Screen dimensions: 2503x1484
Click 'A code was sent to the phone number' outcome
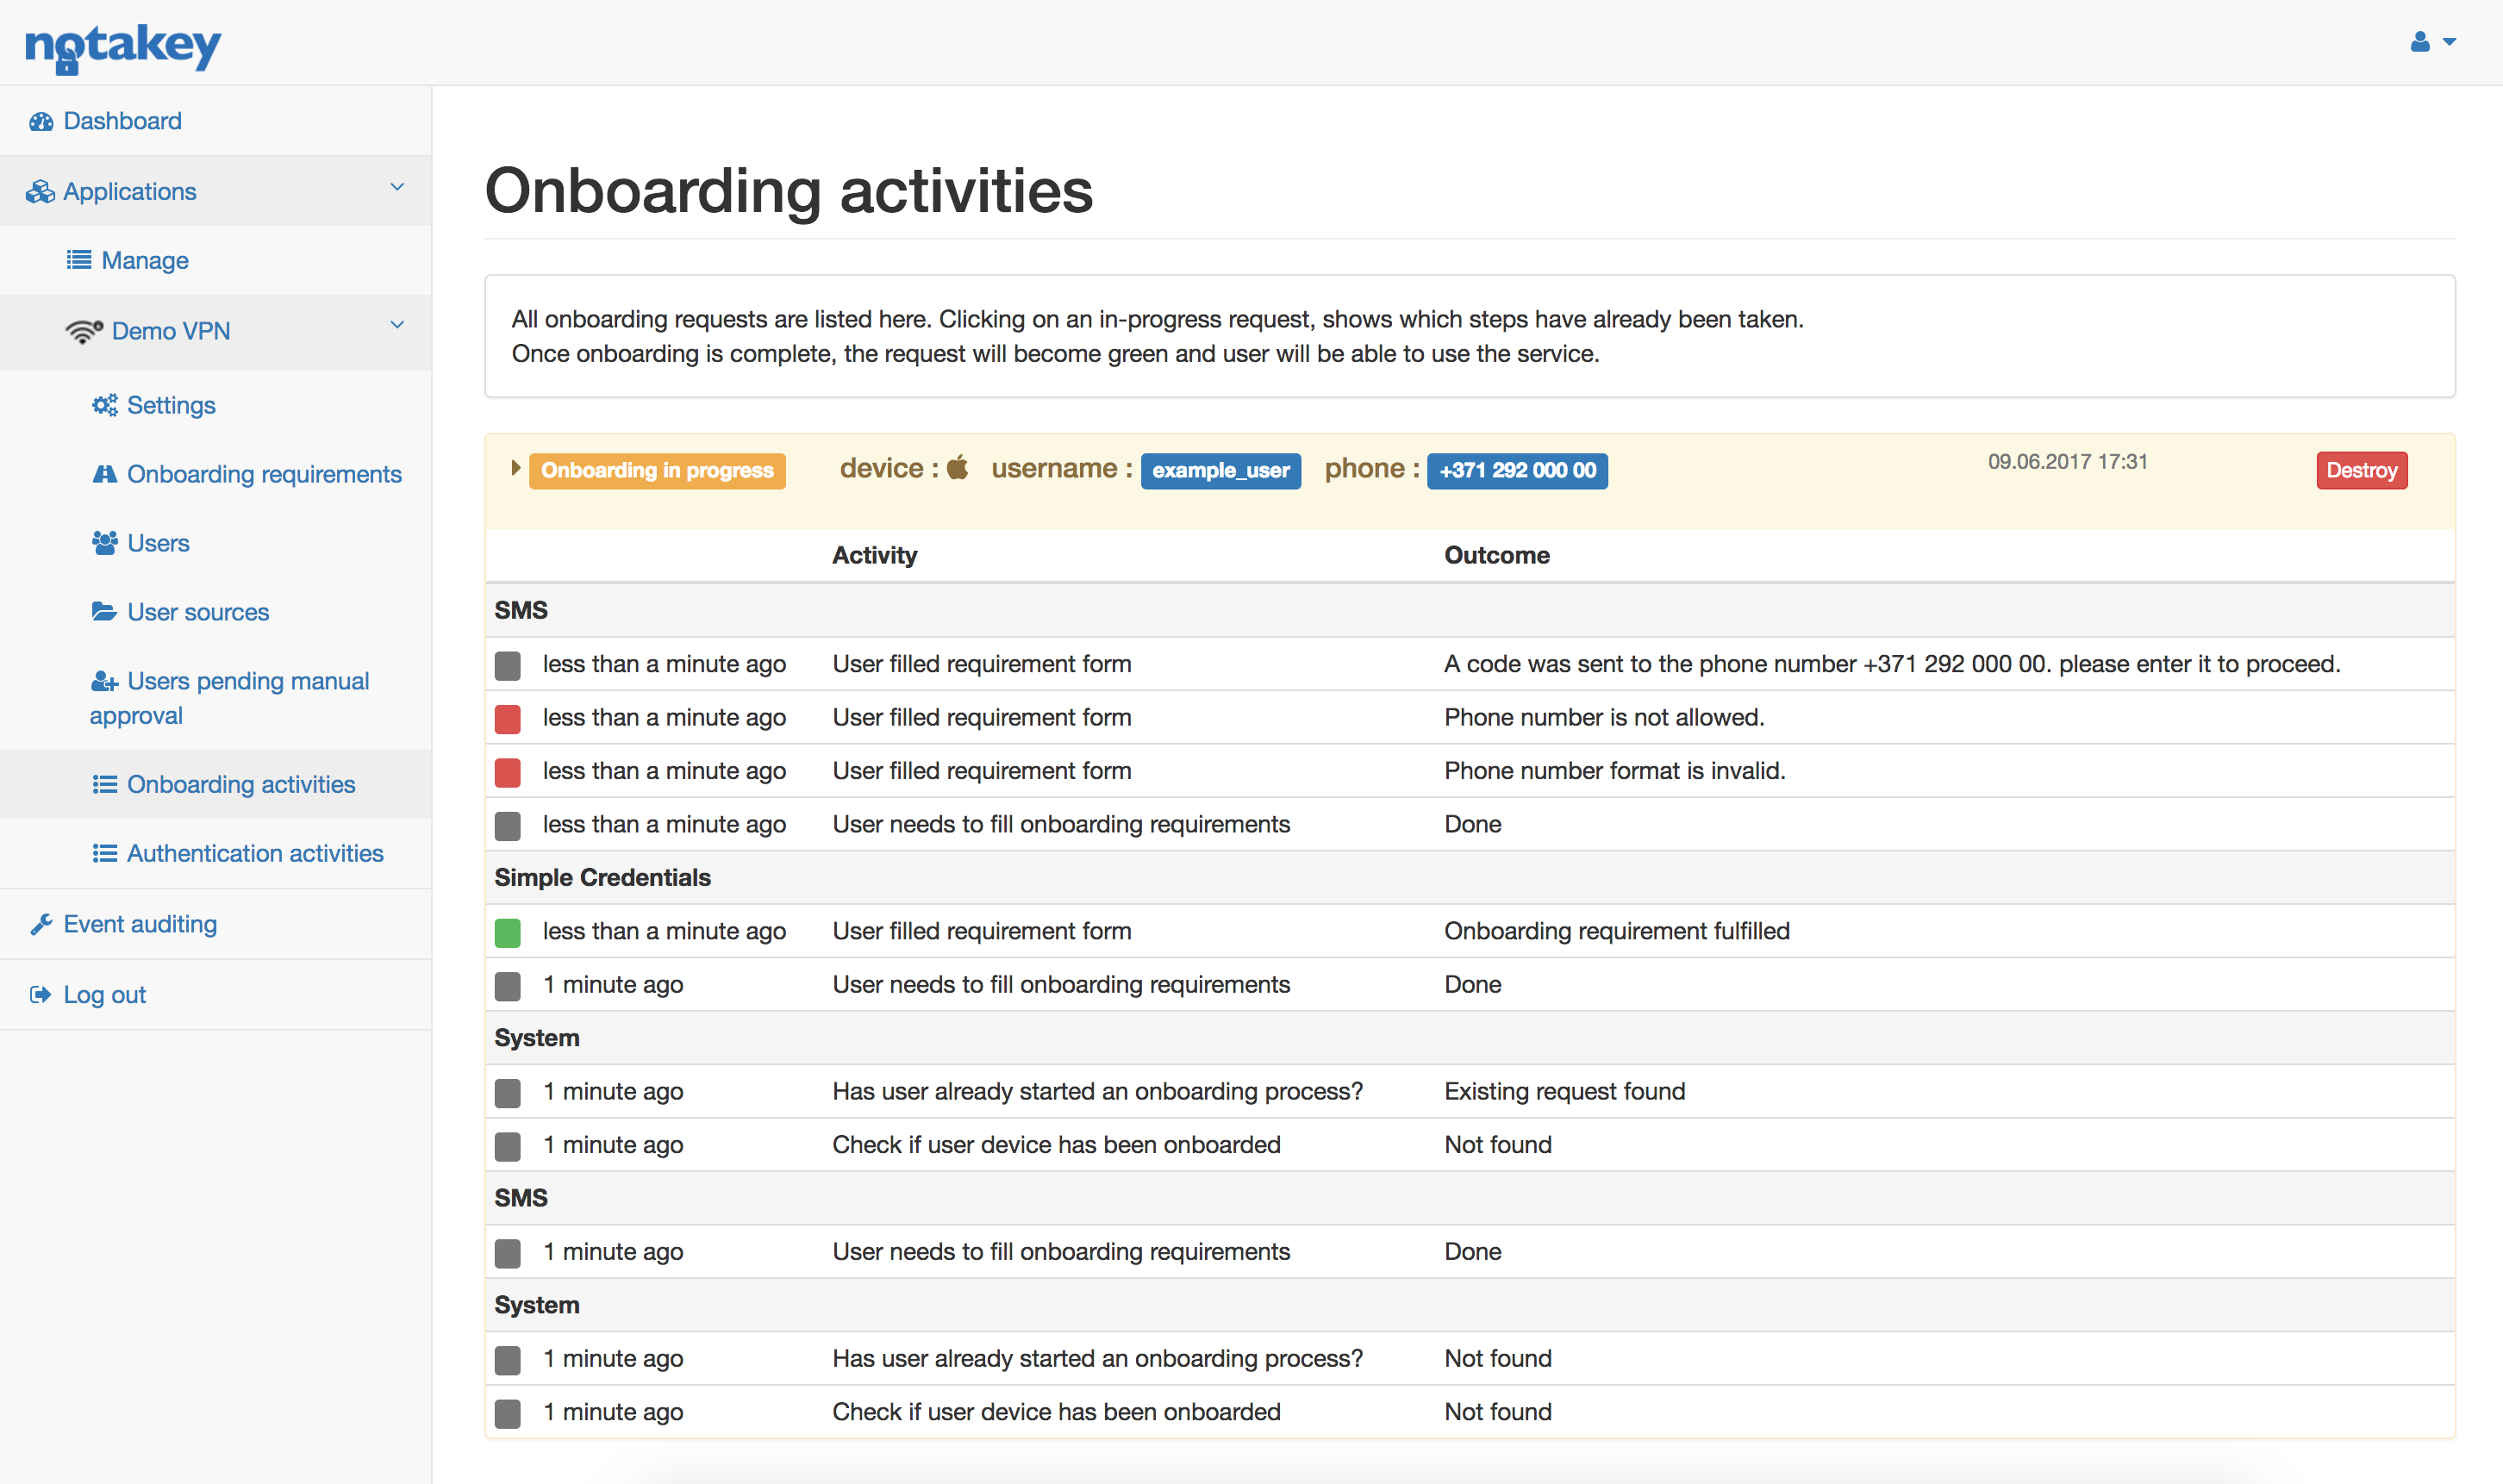tap(1892, 664)
